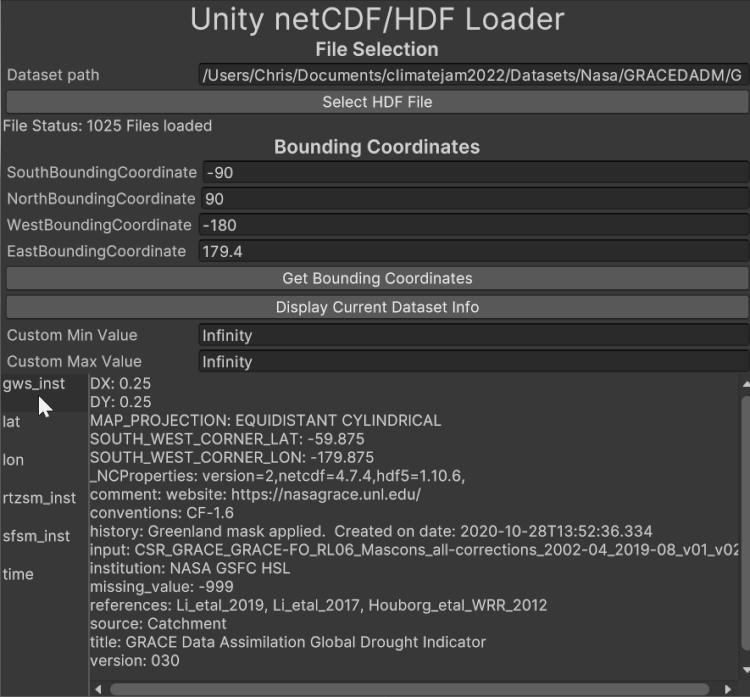
Task: Click the 'File Status: 1025 Files loaded' text
Action: coord(108,126)
